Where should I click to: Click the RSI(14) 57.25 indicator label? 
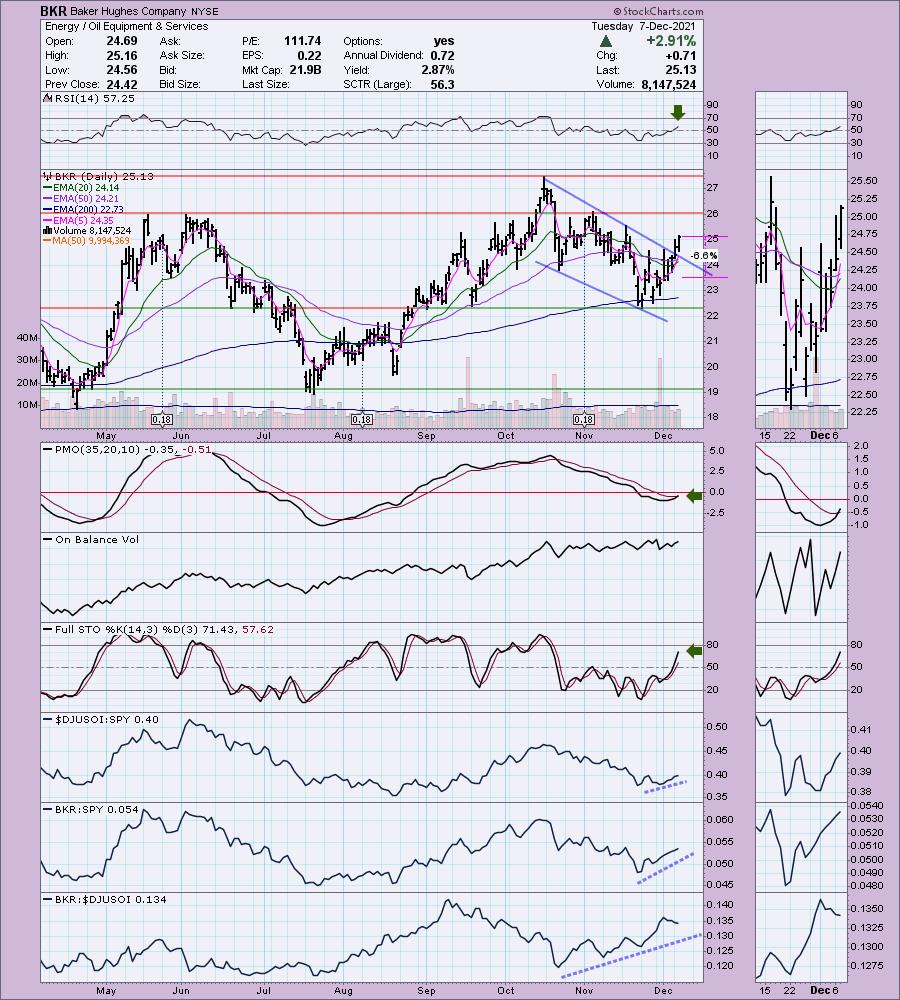pyautogui.click(x=95, y=98)
